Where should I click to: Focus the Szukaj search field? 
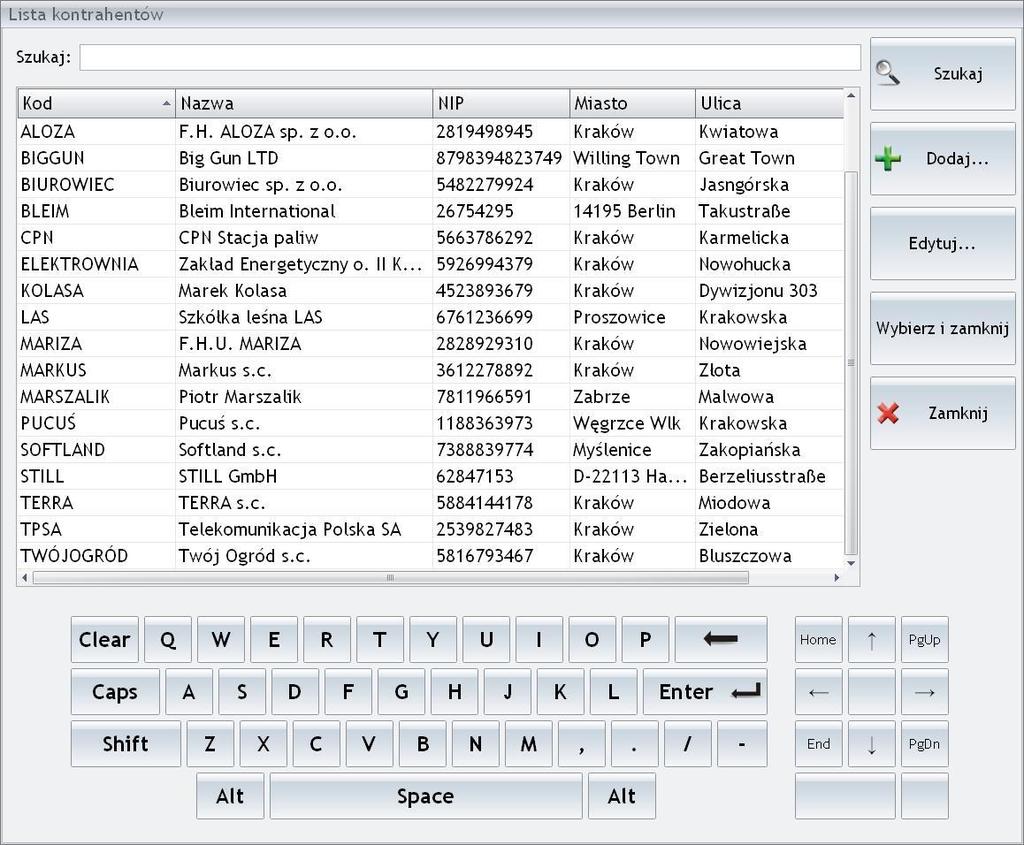[470, 57]
